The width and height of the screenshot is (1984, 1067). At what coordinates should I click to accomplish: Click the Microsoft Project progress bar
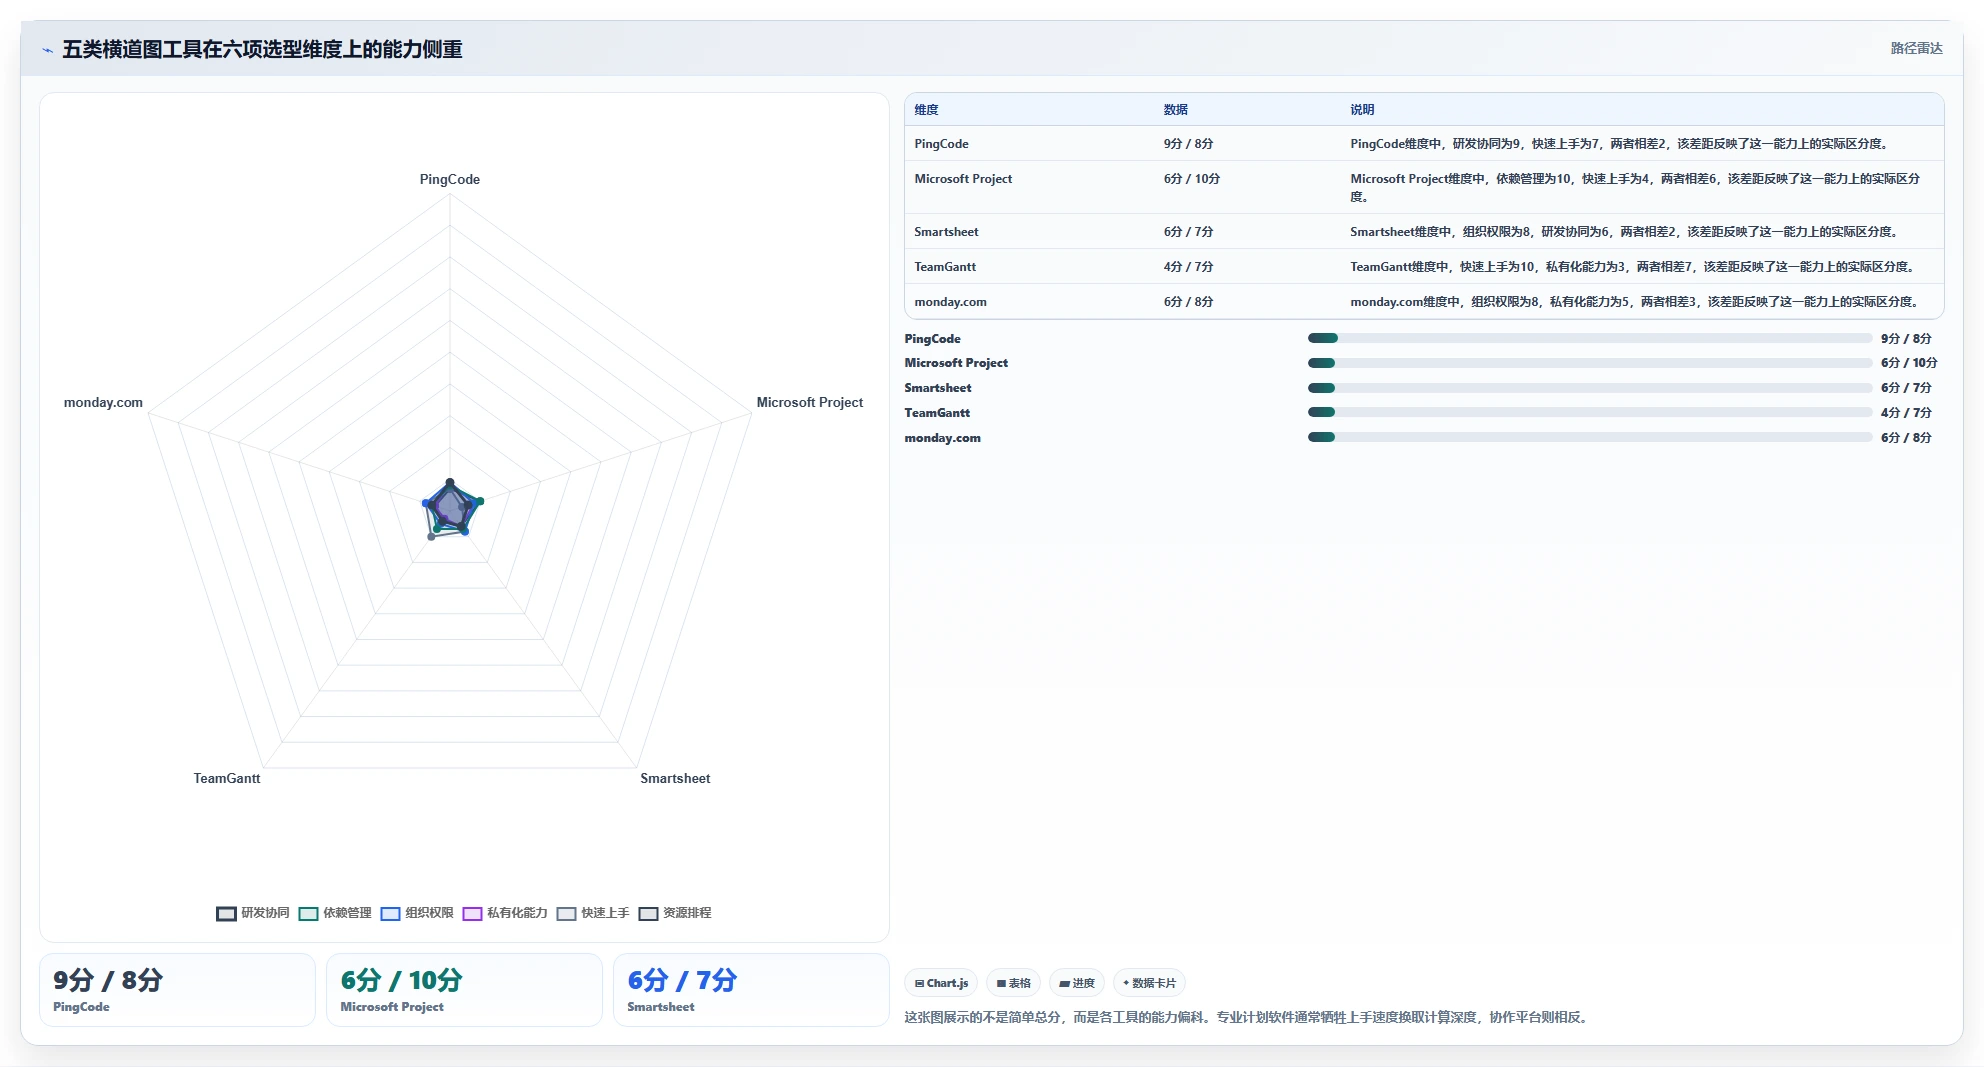[x=1590, y=363]
